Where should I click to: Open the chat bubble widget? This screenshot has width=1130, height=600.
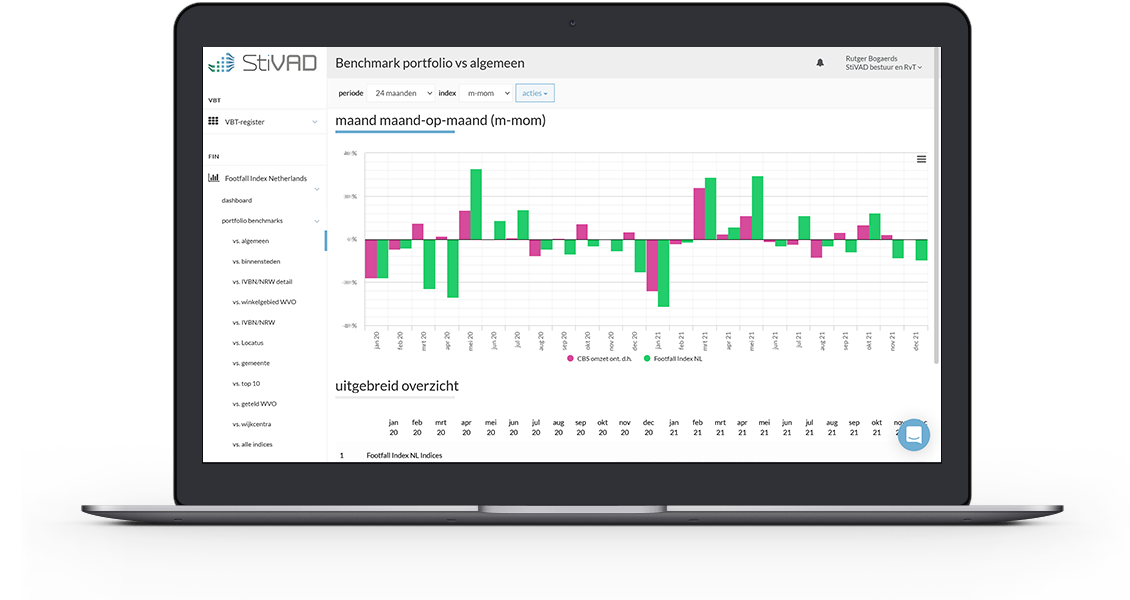pos(914,435)
